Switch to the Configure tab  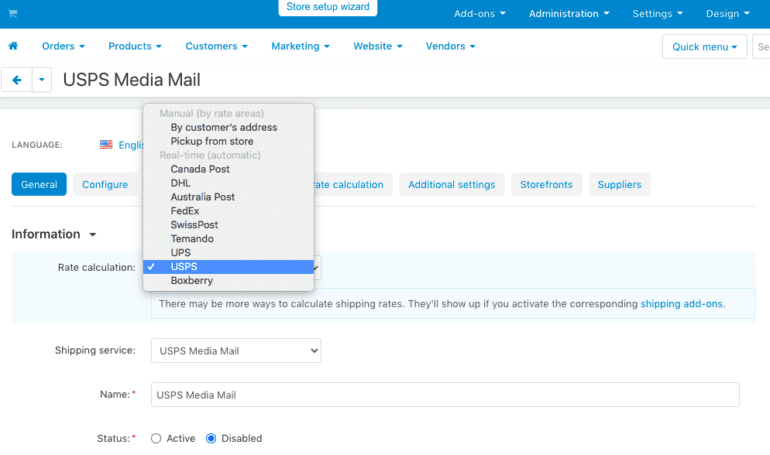105,185
